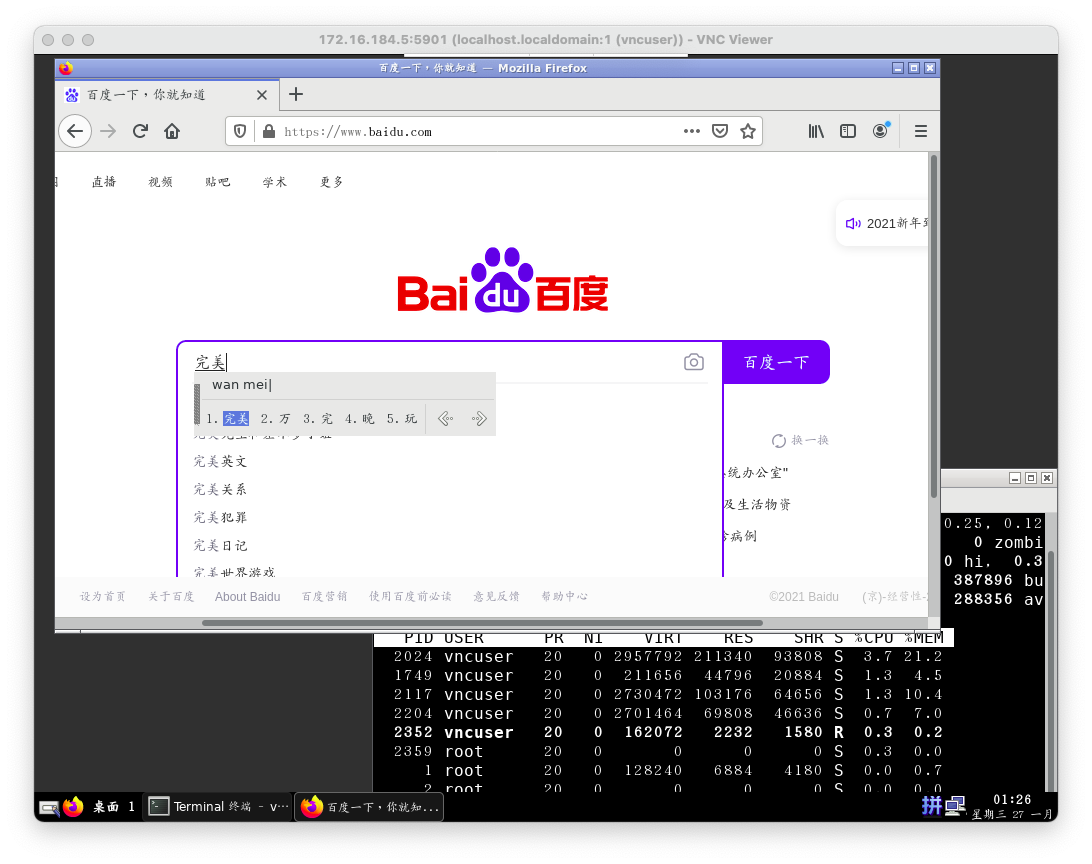The width and height of the screenshot is (1092, 864).
Task: Click show desktop panel icon
Action: (x=49, y=808)
